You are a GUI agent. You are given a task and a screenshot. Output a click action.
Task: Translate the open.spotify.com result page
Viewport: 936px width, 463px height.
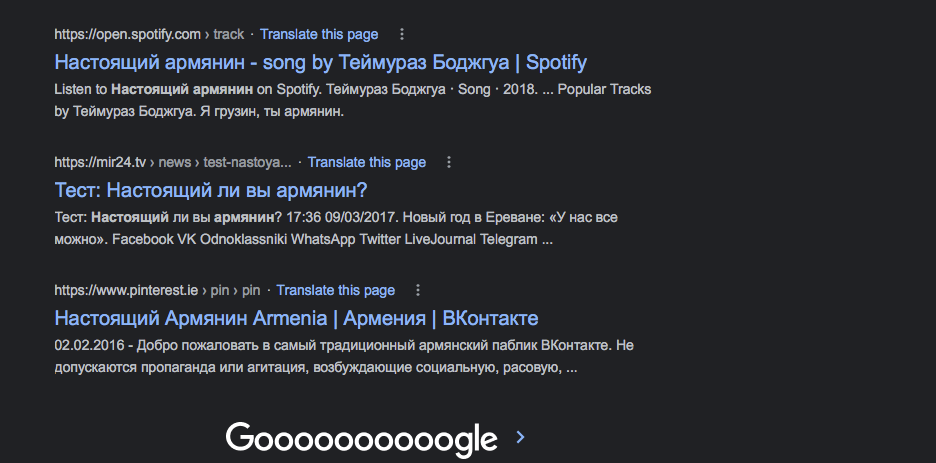[319, 35]
